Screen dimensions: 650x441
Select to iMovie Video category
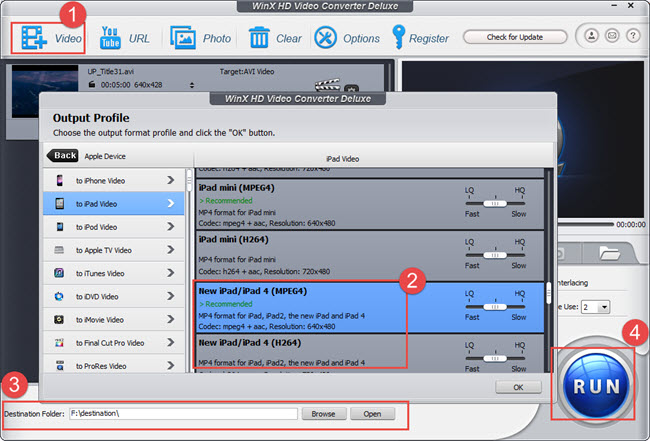pyautogui.click(x=114, y=320)
